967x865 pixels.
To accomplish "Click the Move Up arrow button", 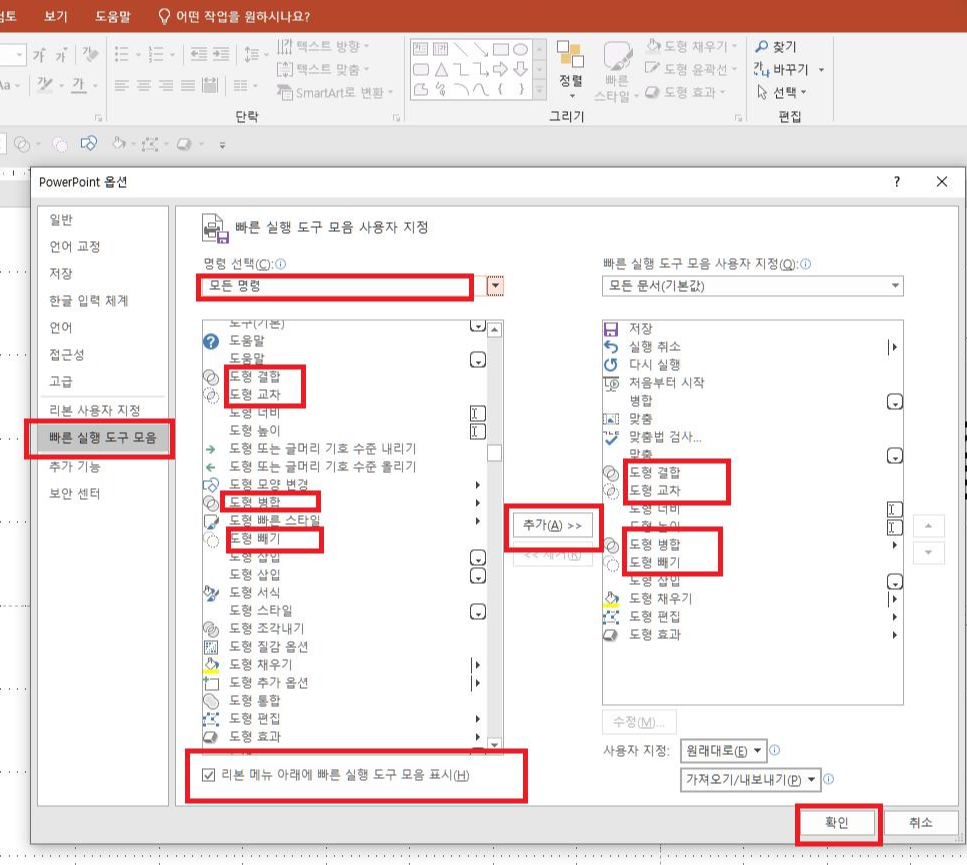I will [x=928, y=526].
